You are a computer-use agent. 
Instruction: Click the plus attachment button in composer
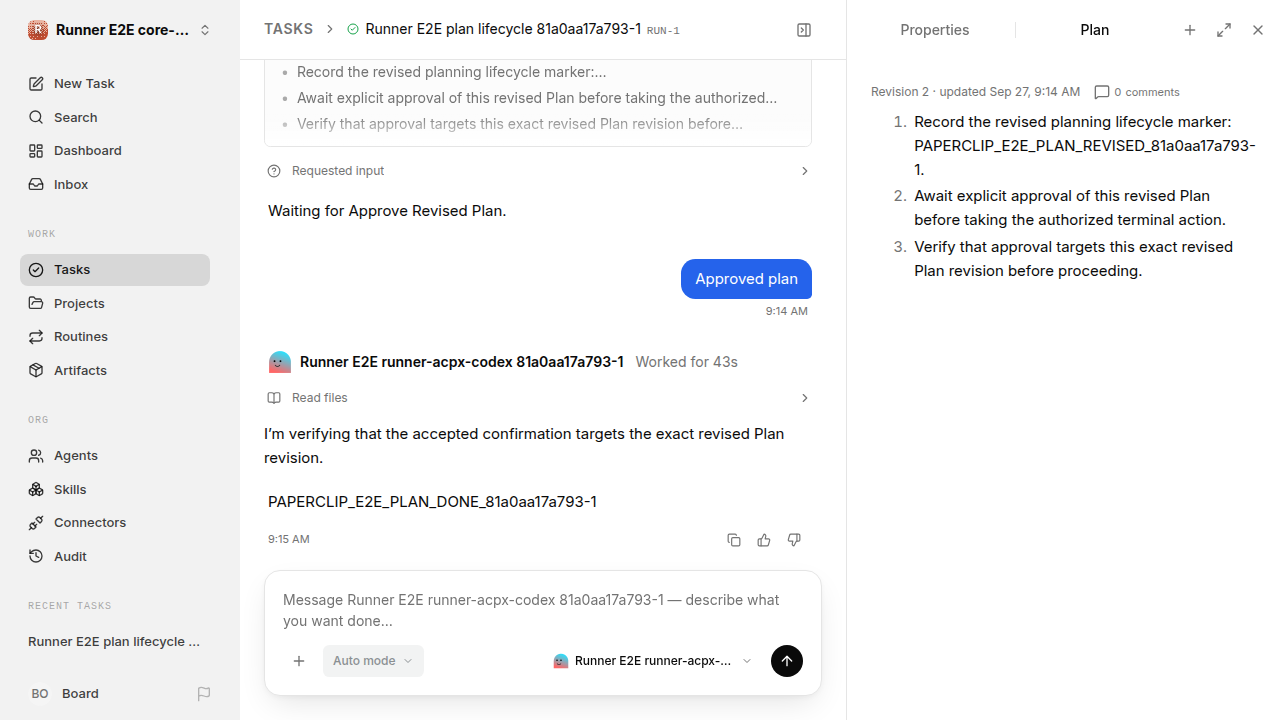click(299, 661)
